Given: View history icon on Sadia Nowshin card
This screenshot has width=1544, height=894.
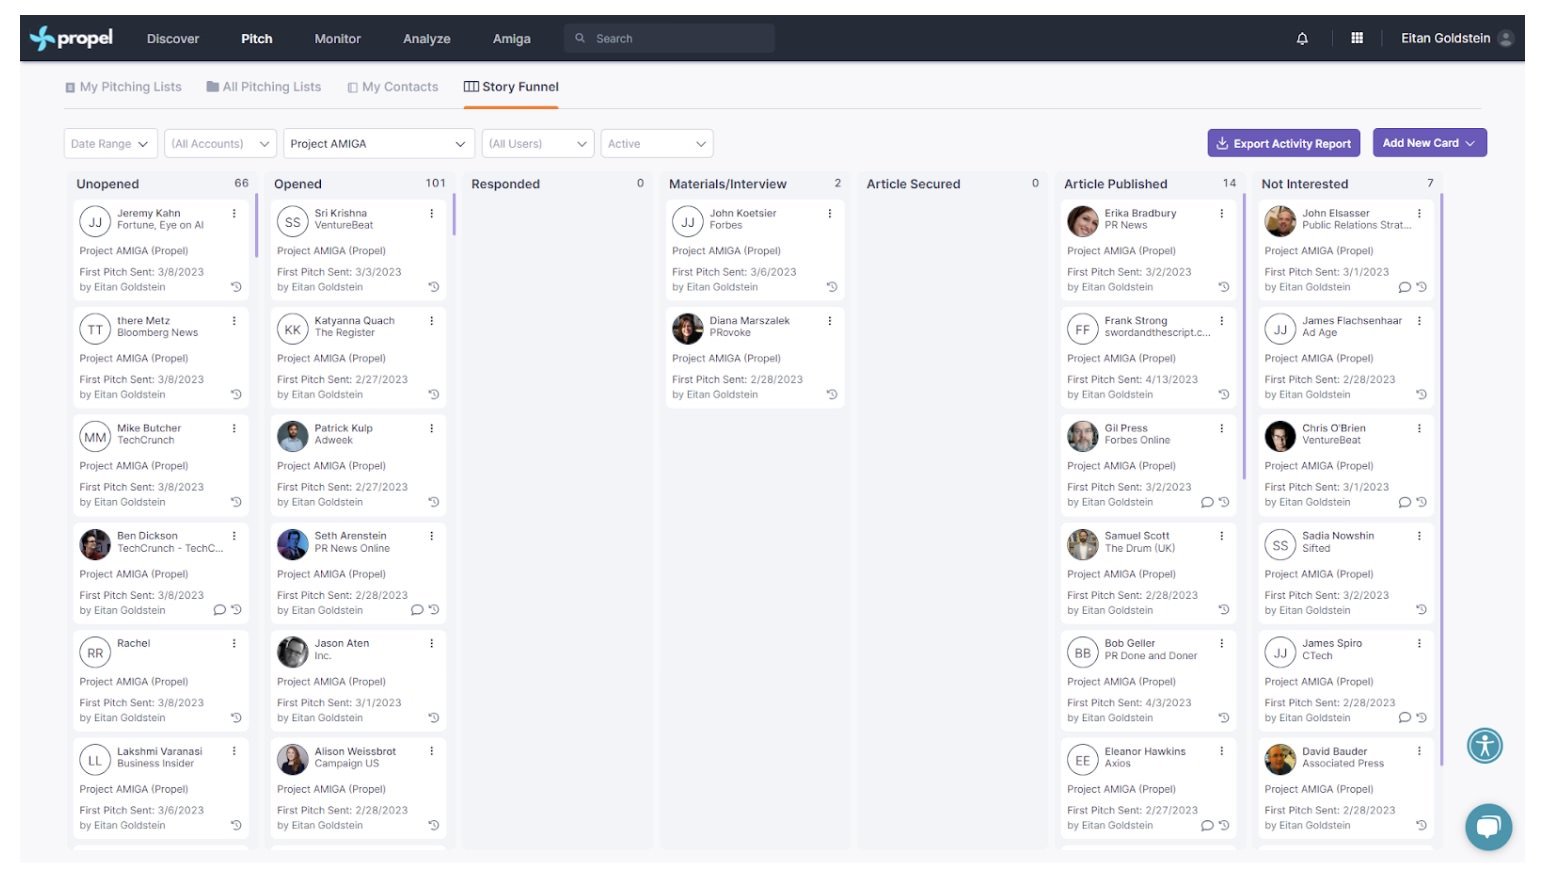Looking at the screenshot, I should click(1421, 610).
